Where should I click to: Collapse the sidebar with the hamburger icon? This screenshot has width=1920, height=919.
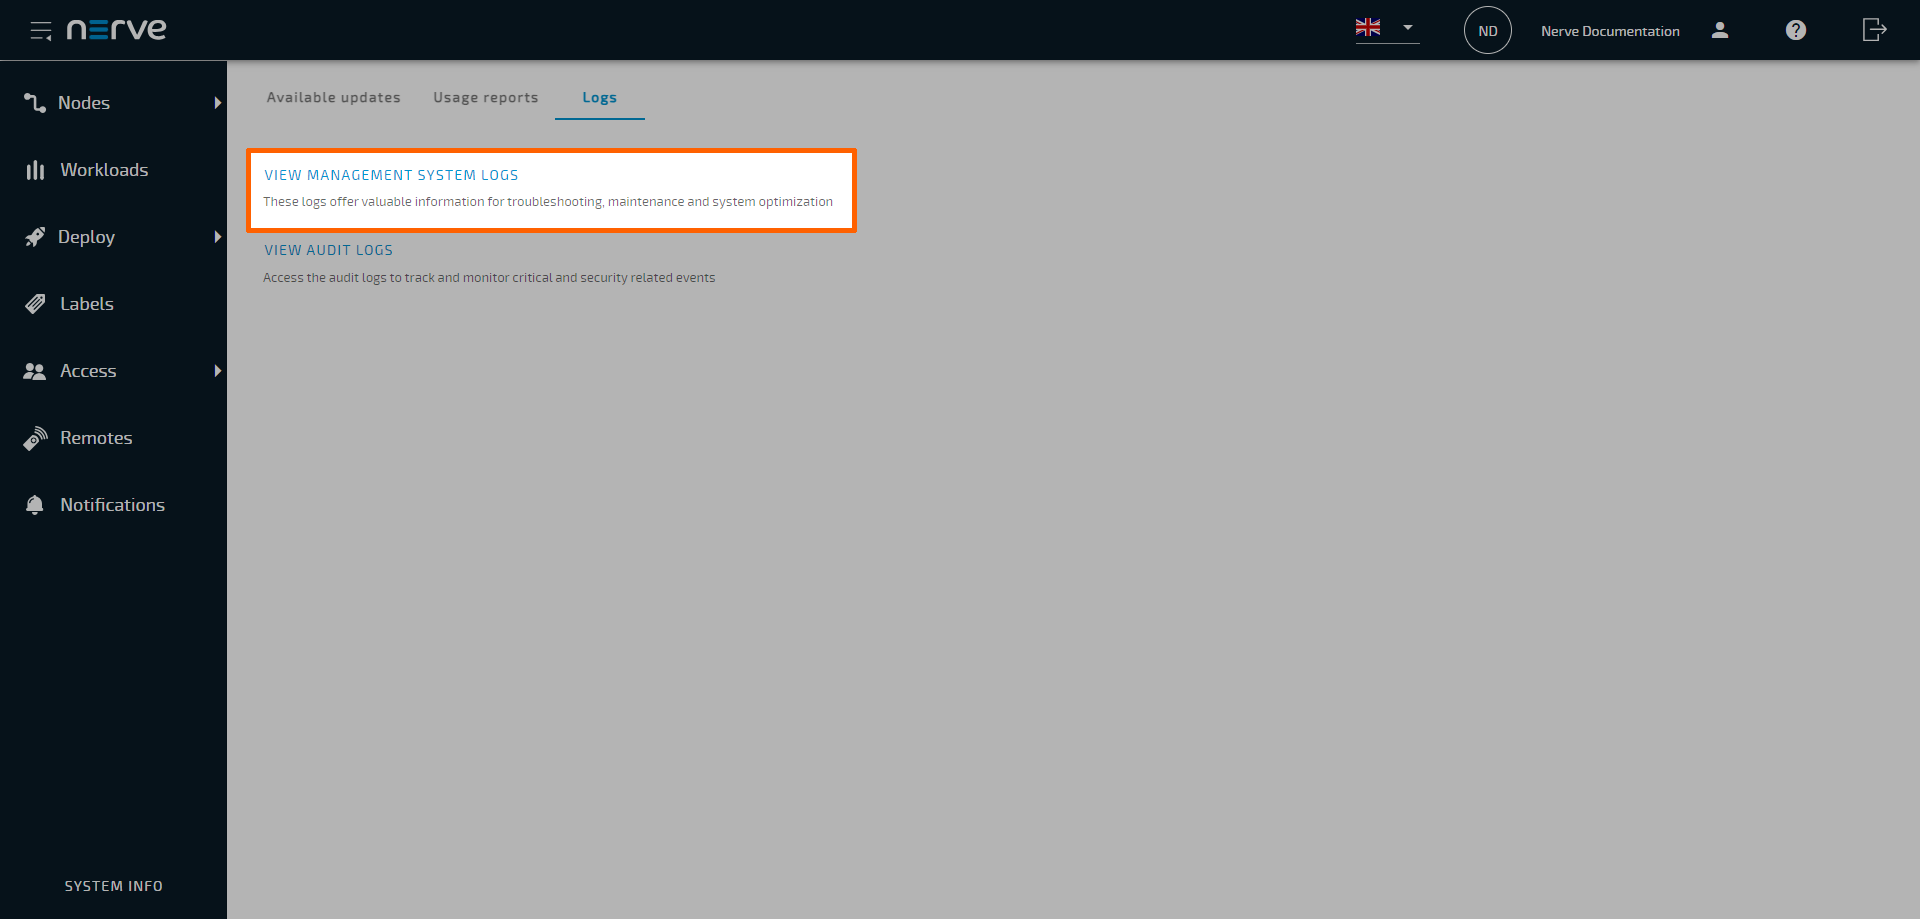(x=41, y=30)
